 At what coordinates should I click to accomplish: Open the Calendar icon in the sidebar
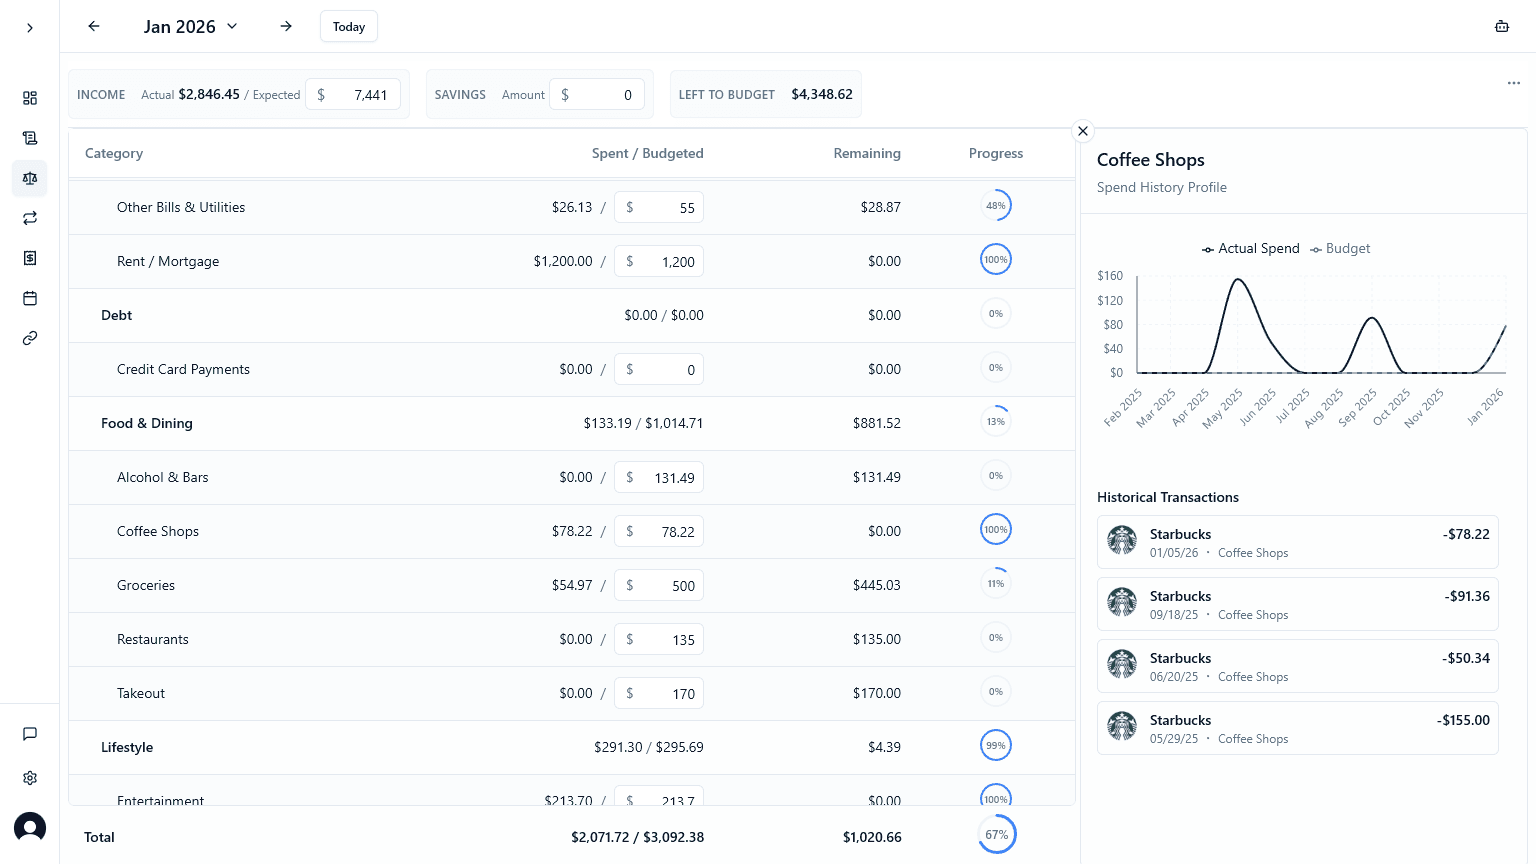tap(30, 297)
